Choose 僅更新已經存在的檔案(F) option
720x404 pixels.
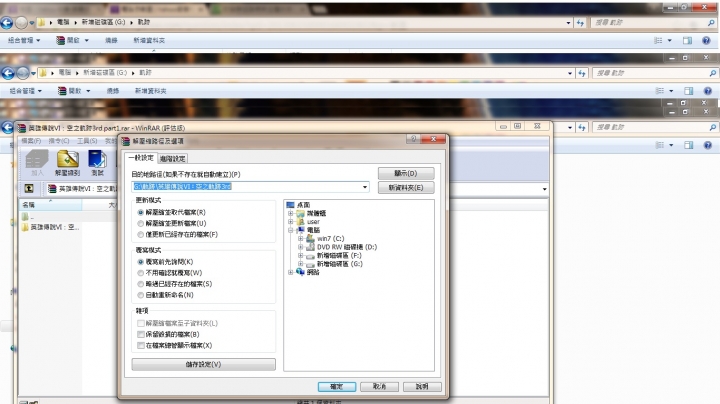(x=178, y=235)
